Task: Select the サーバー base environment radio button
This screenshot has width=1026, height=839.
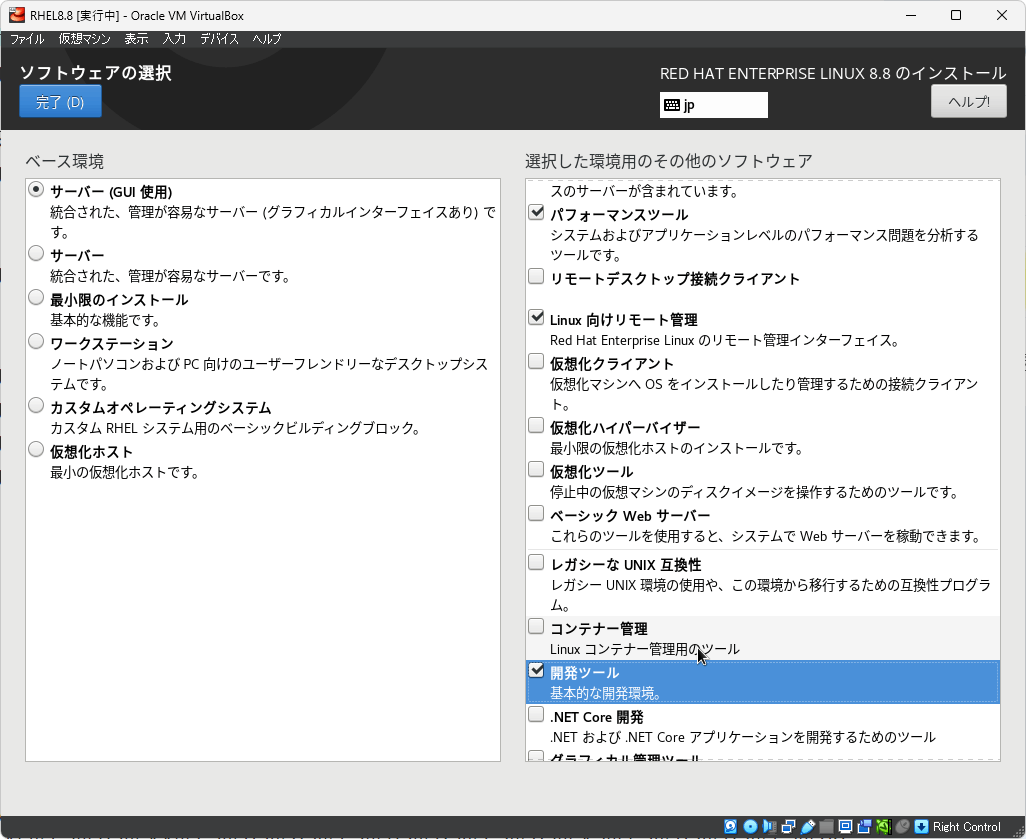Action: pos(36,253)
